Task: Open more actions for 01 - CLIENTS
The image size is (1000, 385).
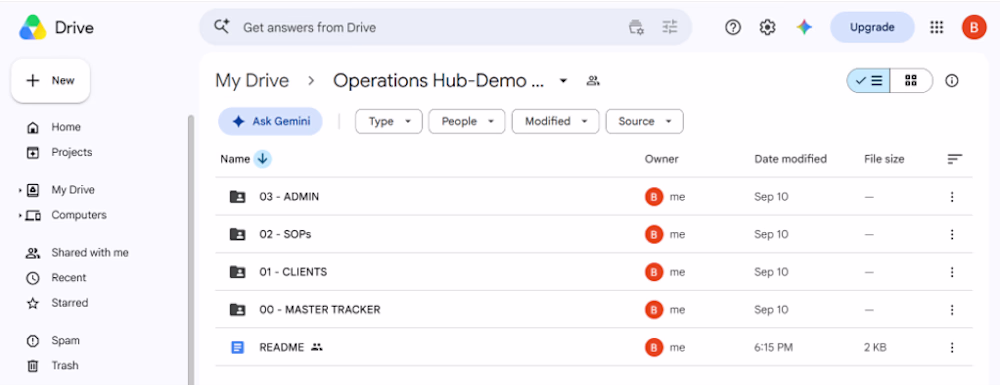Action: (952, 272)
